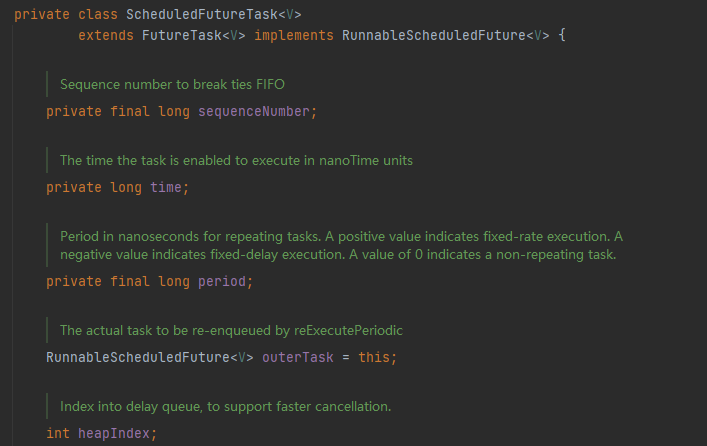Click the 'class' keyword on the first line

click(95, 15)
